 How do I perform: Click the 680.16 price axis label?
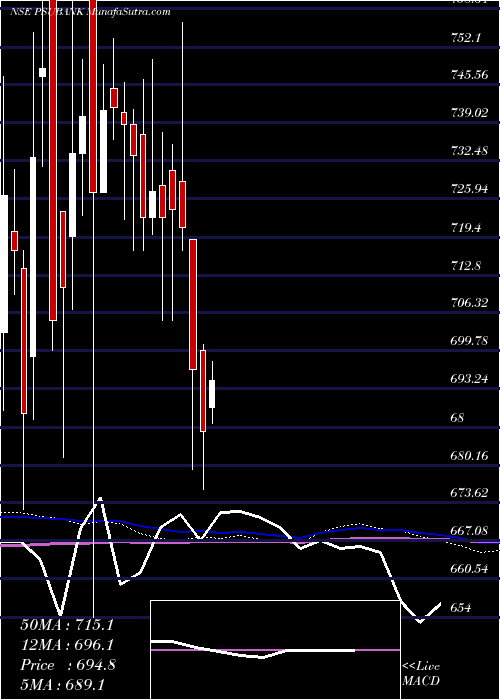tap(469, 456)
